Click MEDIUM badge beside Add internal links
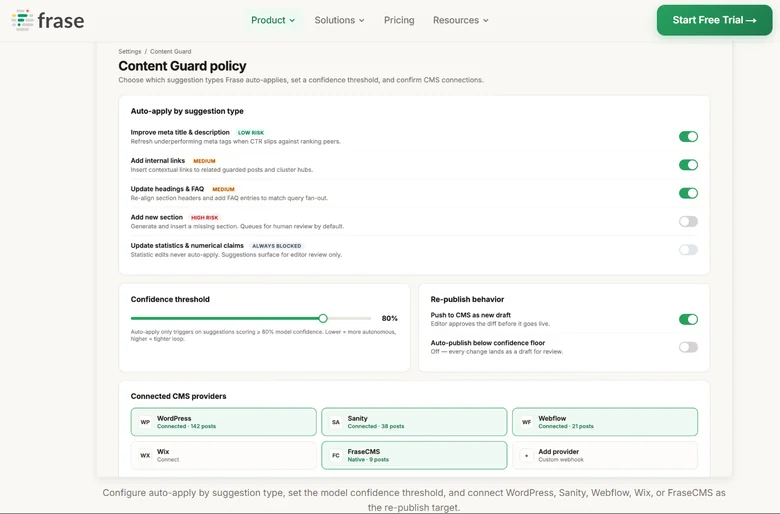The width and height of the screenshot is (780, 514). 204,161
